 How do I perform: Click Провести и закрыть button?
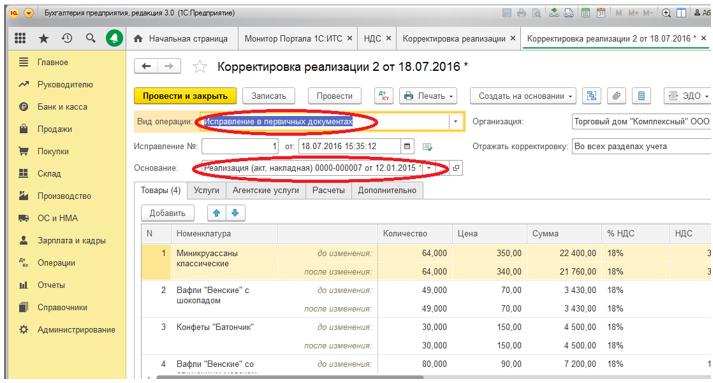click(x=185, y=96)
